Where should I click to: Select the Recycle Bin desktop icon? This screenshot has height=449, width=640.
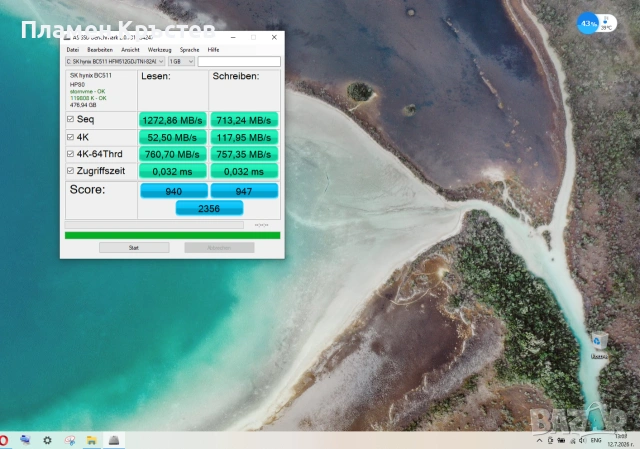[x=599, y=345]
